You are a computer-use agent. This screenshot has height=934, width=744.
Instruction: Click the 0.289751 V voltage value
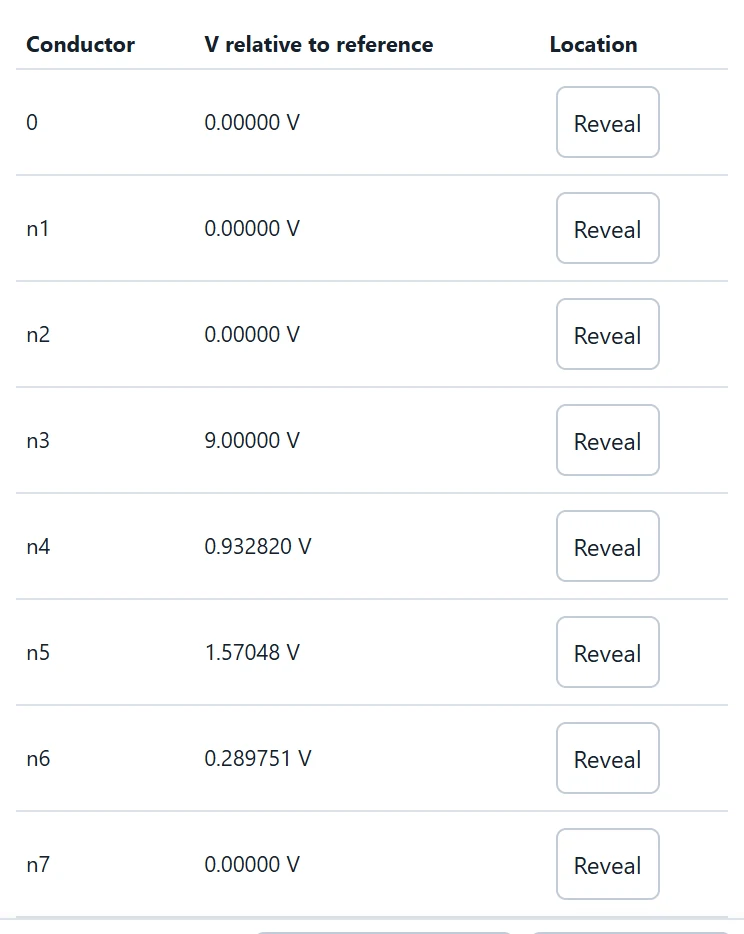pyautogui.click(x=258, y=758)
